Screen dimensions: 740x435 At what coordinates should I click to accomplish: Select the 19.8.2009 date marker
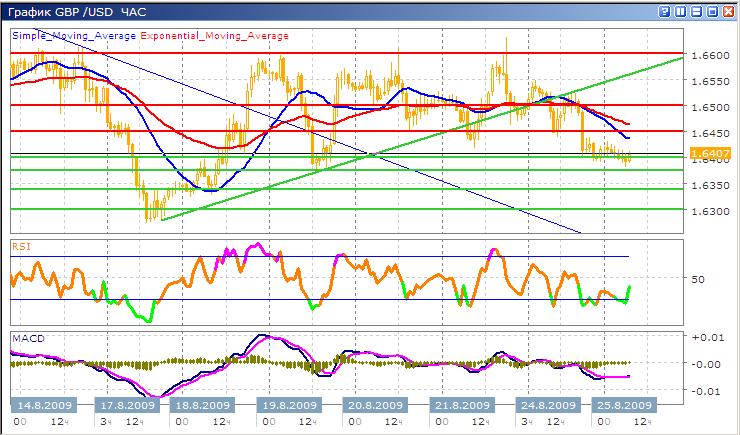click(288, 405)
